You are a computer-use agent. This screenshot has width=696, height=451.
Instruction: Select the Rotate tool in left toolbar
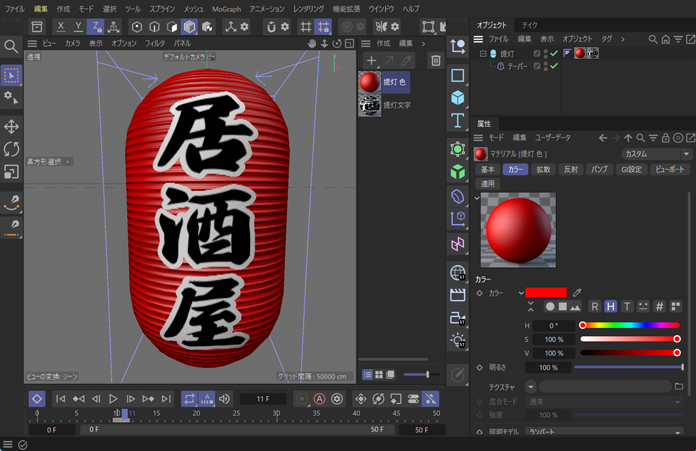(x=12, y=149)
